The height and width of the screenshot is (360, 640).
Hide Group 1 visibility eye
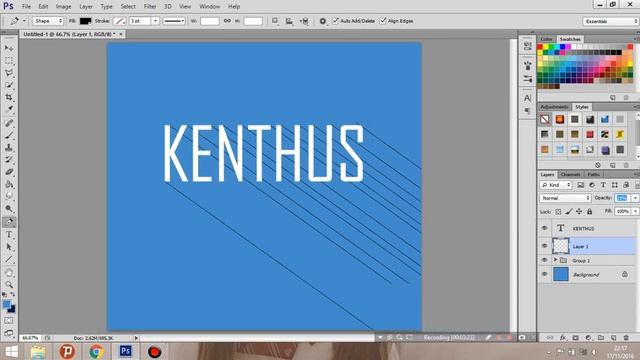pyautogui.click(x=544, y=260)
